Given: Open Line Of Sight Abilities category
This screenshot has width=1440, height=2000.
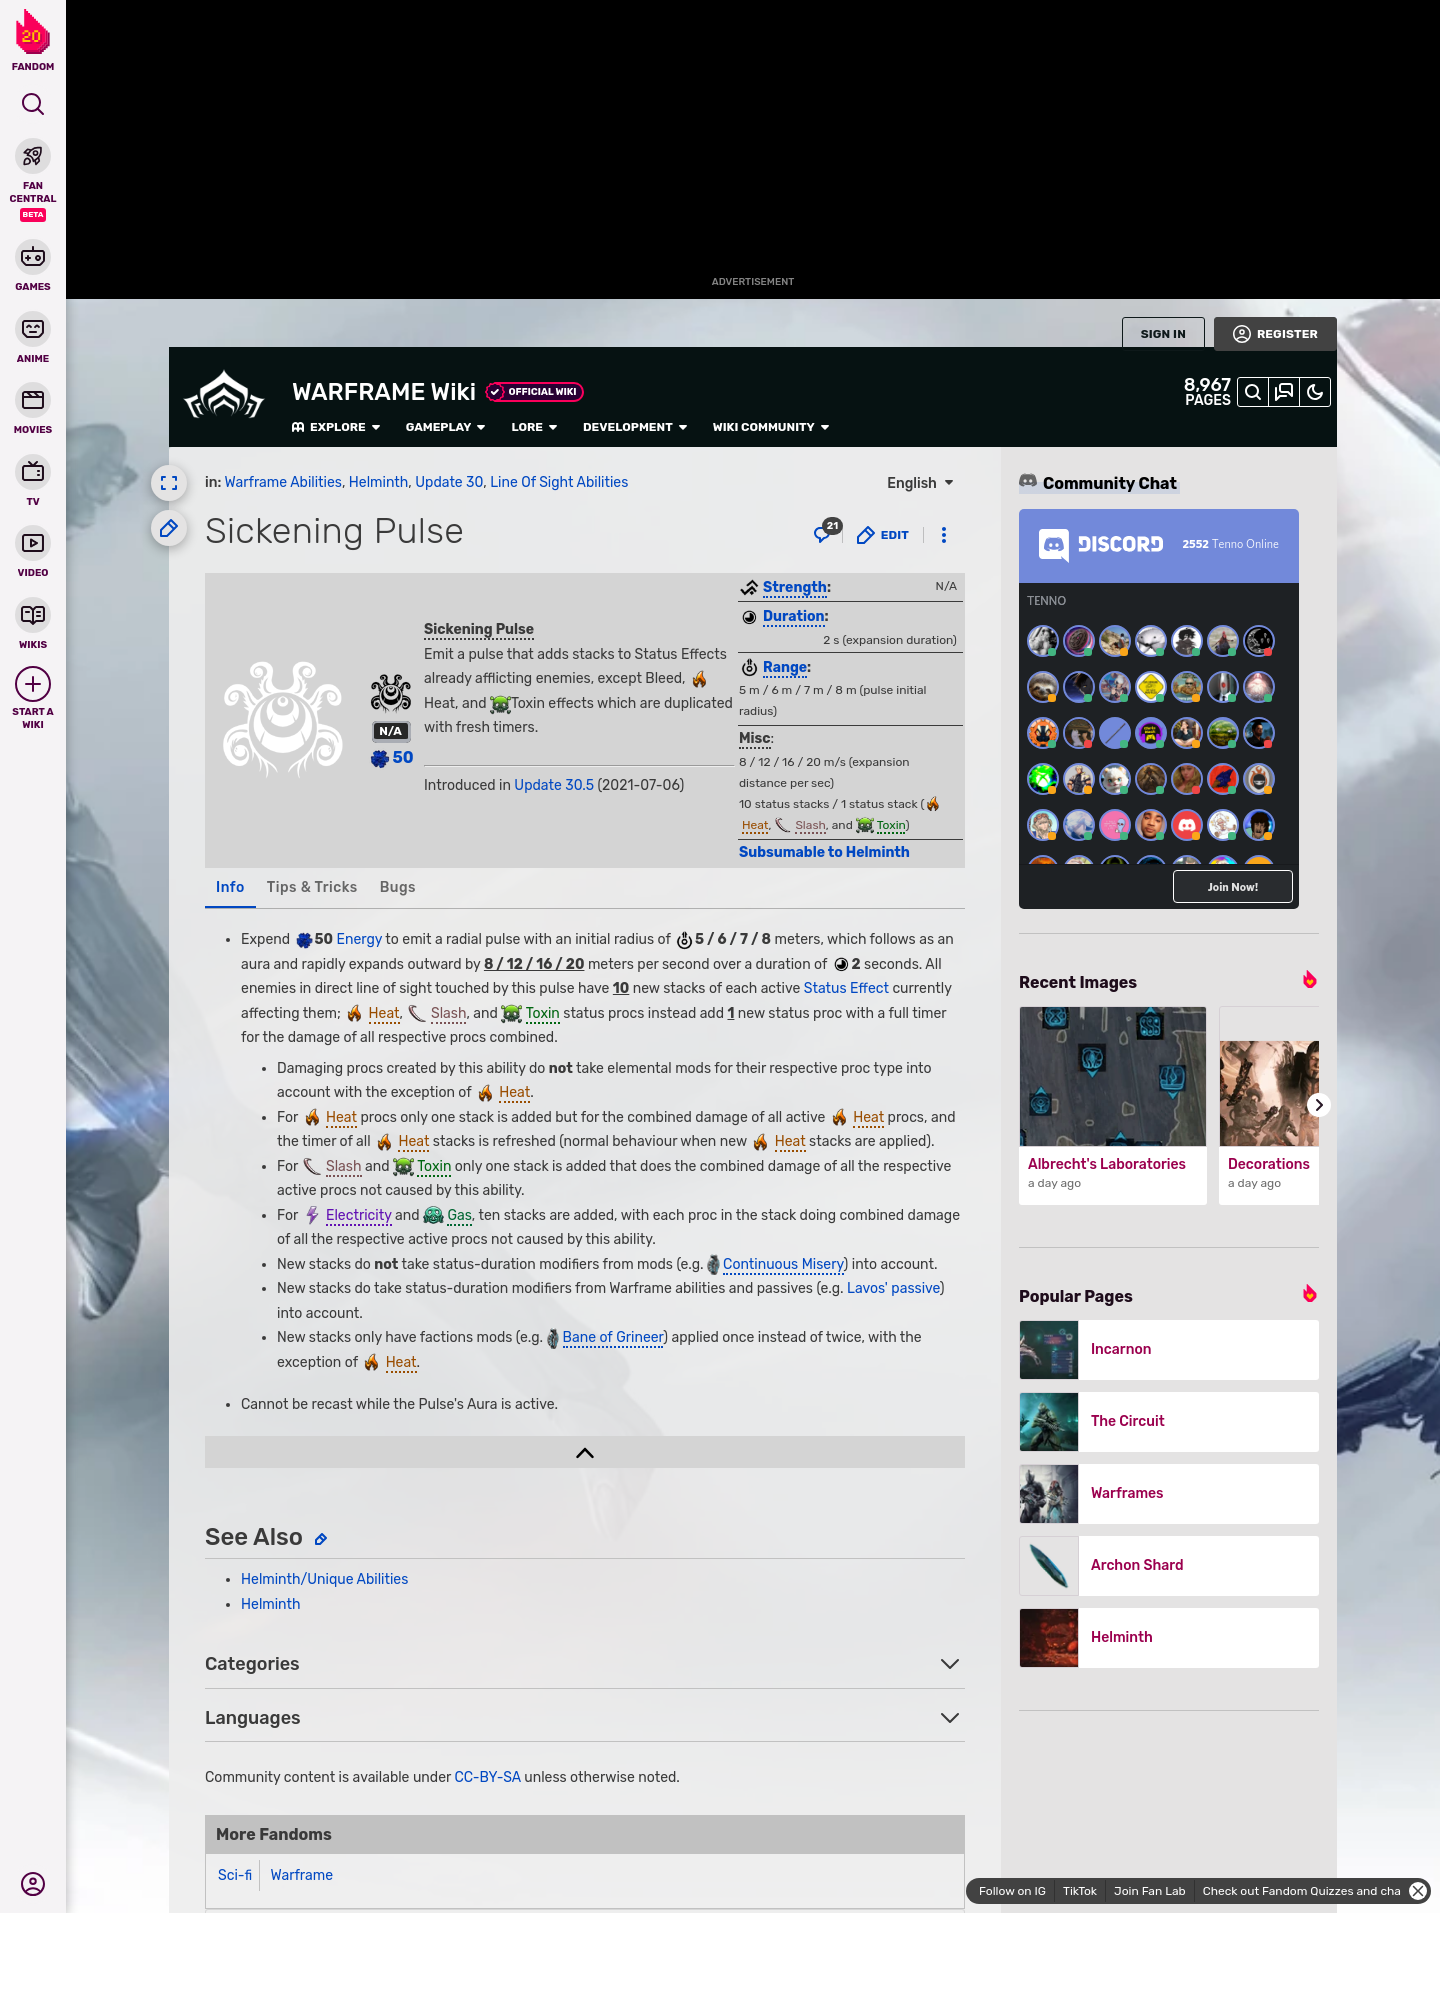Looking at the screenshot, I should pyautogui.click(x=559, y=482).
